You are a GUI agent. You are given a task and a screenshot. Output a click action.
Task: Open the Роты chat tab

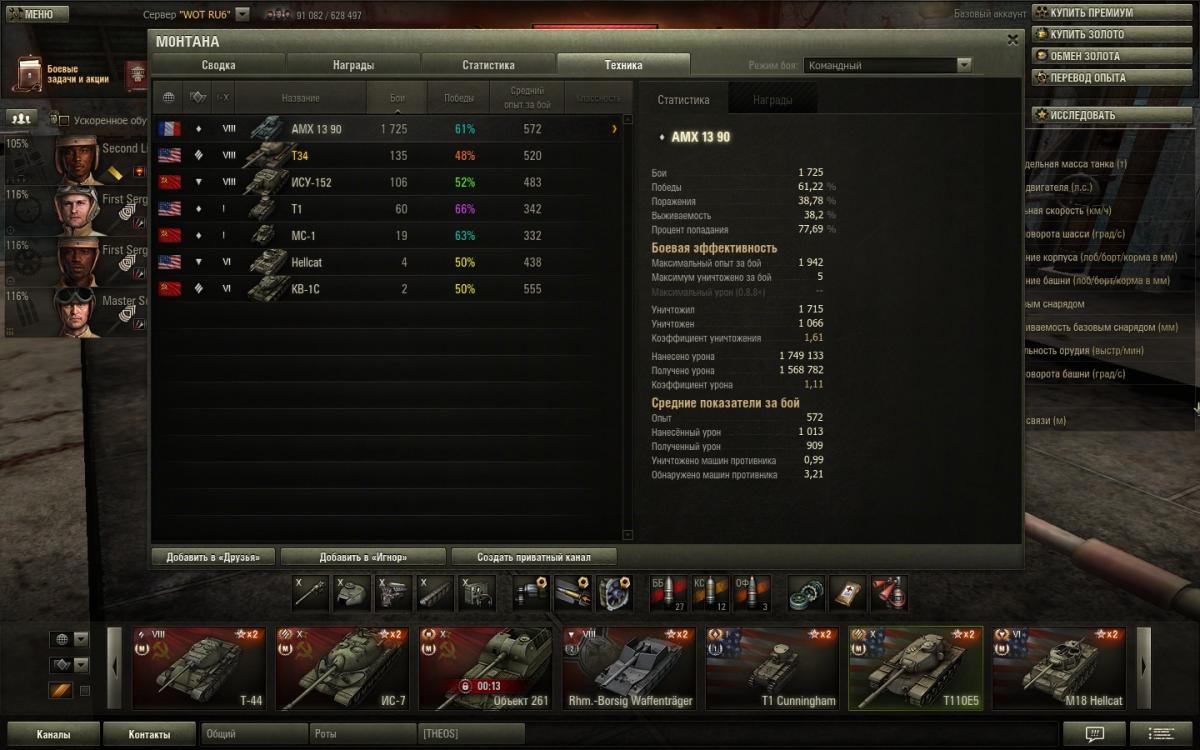363,734
